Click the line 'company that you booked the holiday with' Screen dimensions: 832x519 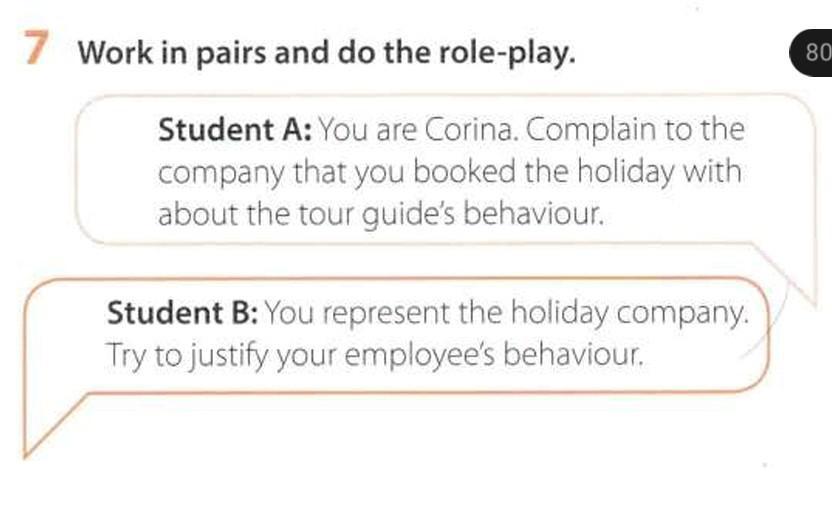click(x=450, y=172)
